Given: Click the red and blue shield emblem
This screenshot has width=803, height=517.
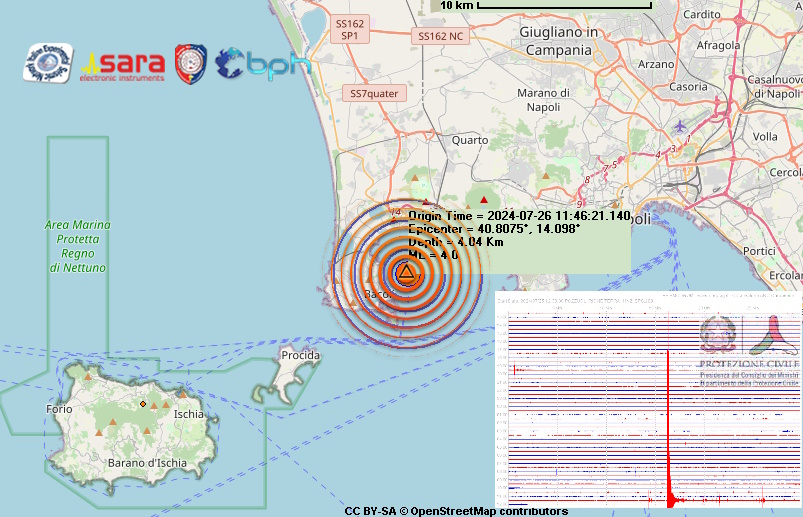Looking at the screenshot, I should click(191, 63).
